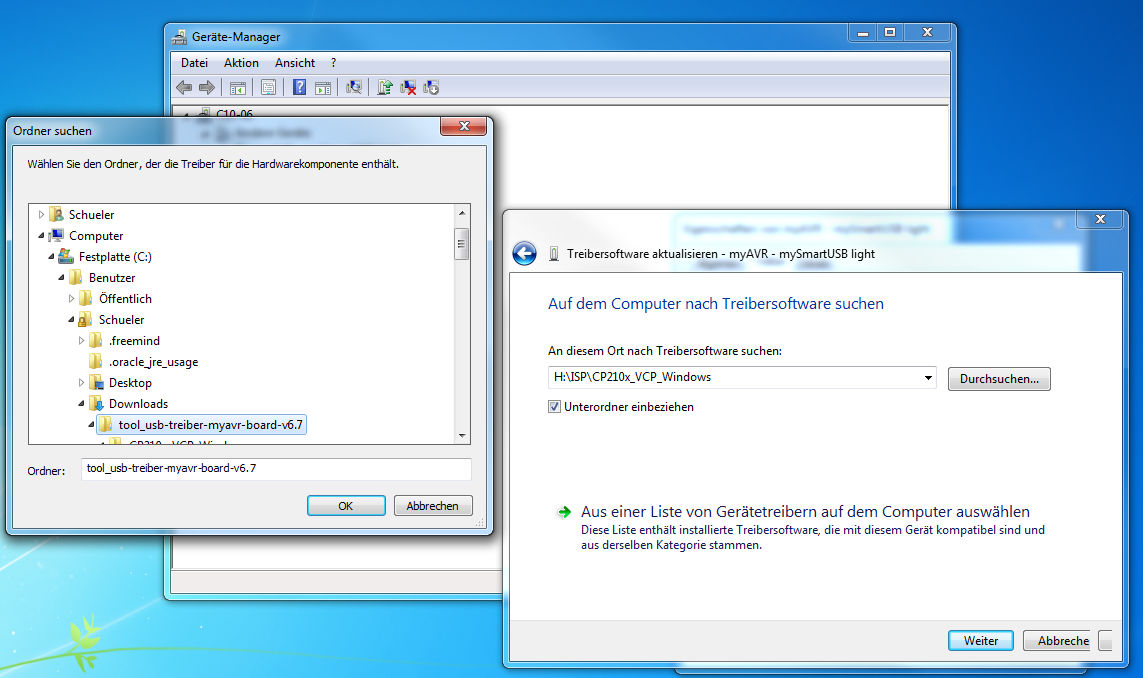
Task: Open the driver search path dropdown
Action: (929, 378)
